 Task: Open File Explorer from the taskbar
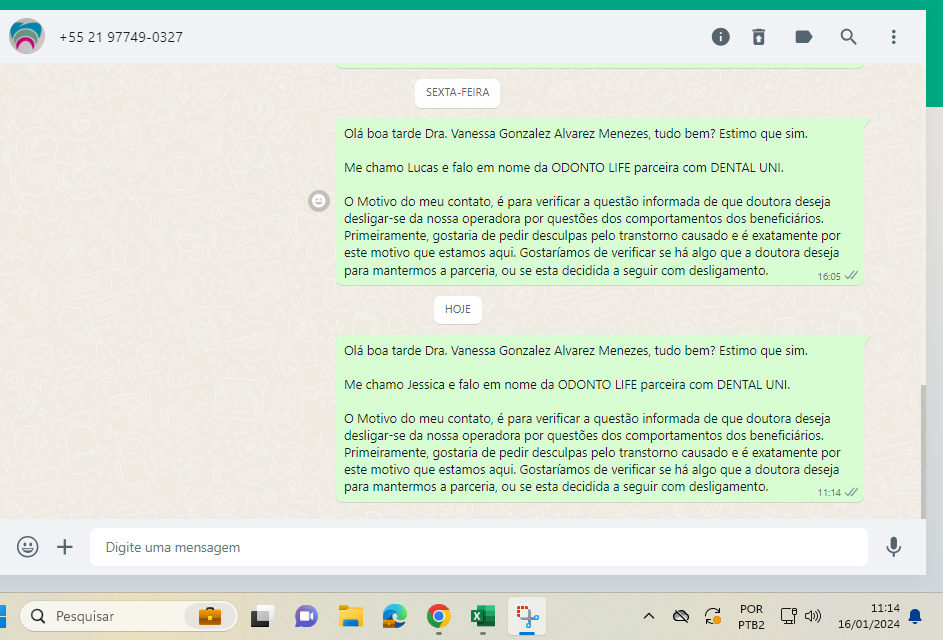(x=351, y=616)
